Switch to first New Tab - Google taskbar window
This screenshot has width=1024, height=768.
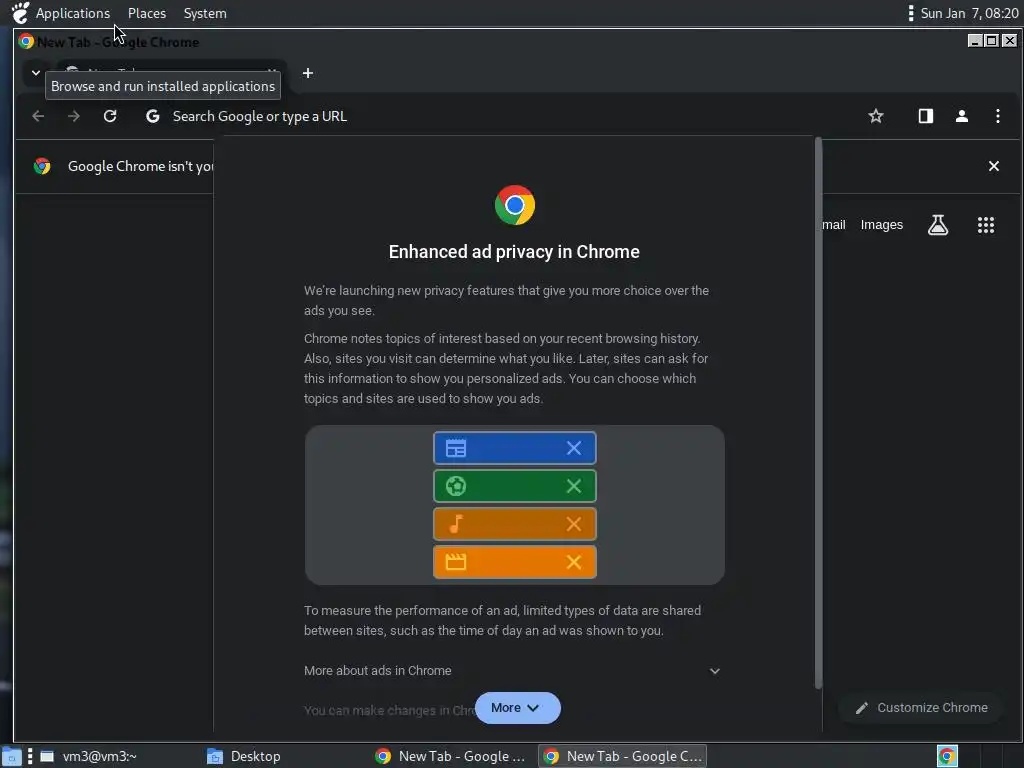(451, 756)
